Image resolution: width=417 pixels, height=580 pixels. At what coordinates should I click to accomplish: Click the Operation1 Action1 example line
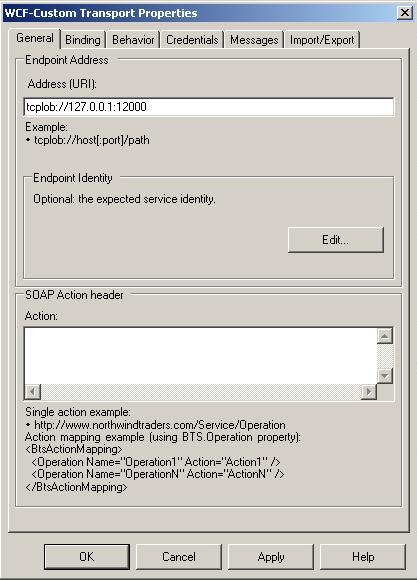click(156, 462)
